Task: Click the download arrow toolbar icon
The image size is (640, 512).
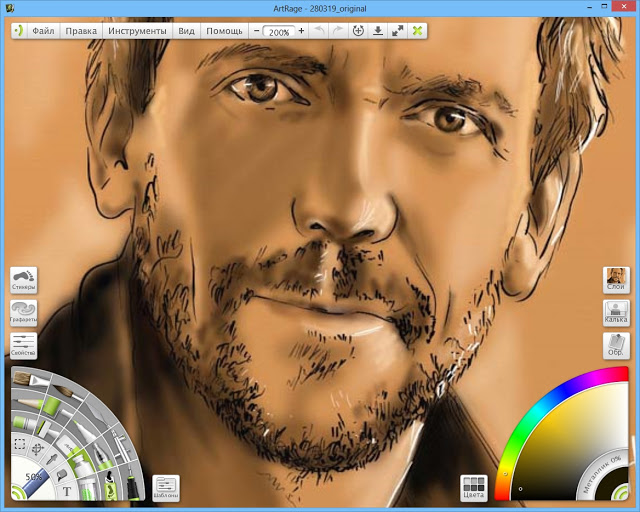Action: pos(378,31)
